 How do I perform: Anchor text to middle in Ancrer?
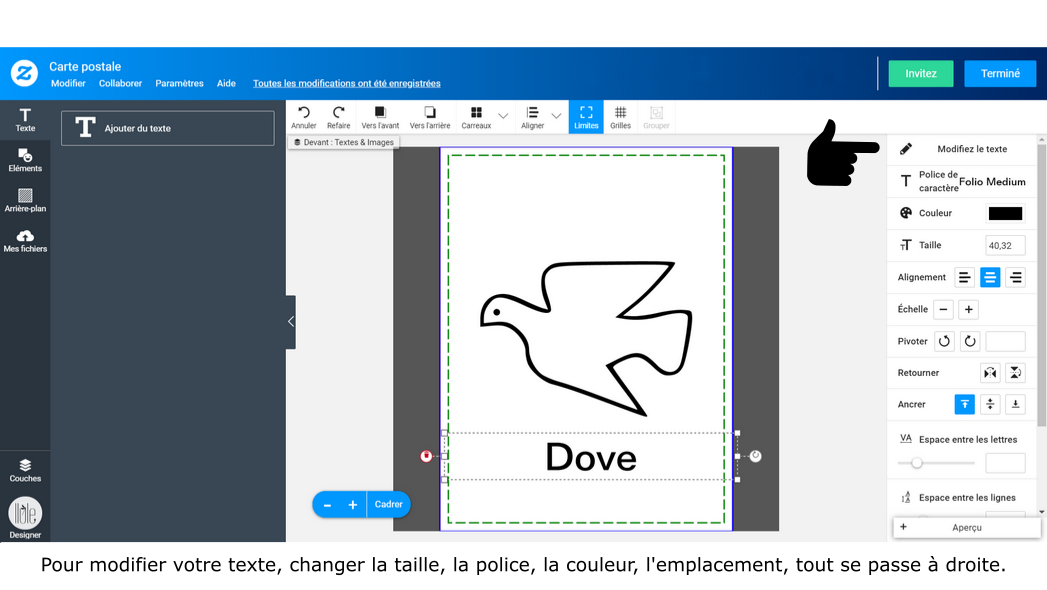[990, 404]
